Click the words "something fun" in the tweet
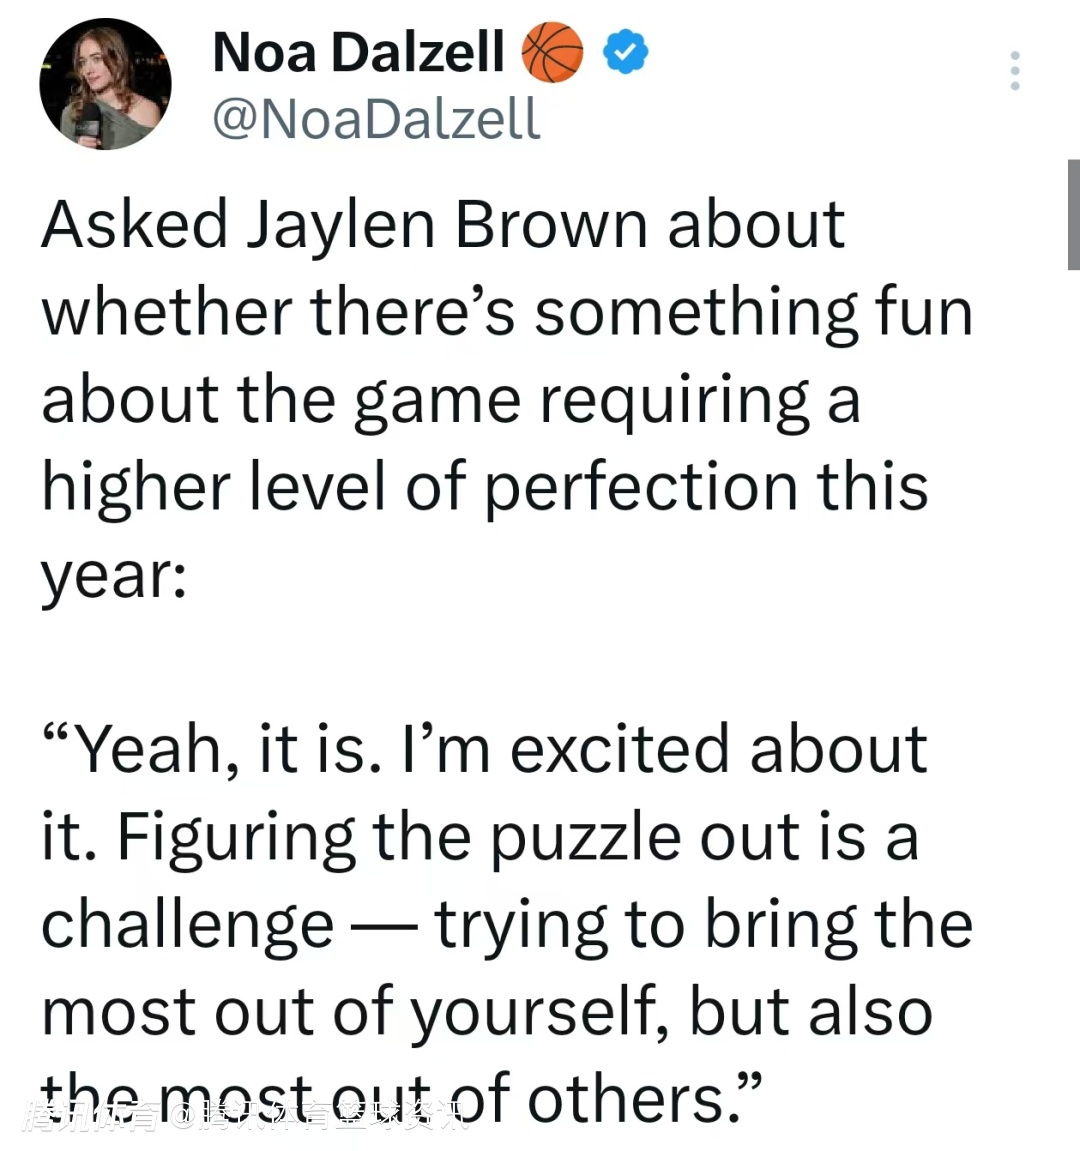The width and height of the screenshot is (1080, 1151). [x=753, y=312]
